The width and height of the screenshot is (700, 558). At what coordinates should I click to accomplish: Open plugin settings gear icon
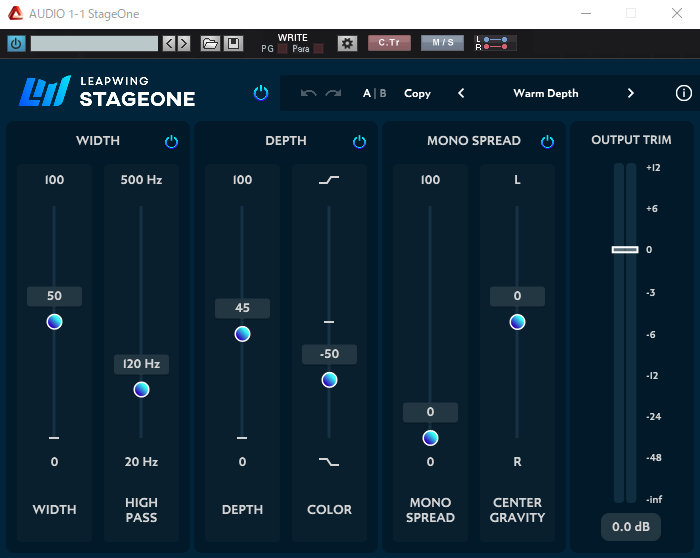[347, 43]
